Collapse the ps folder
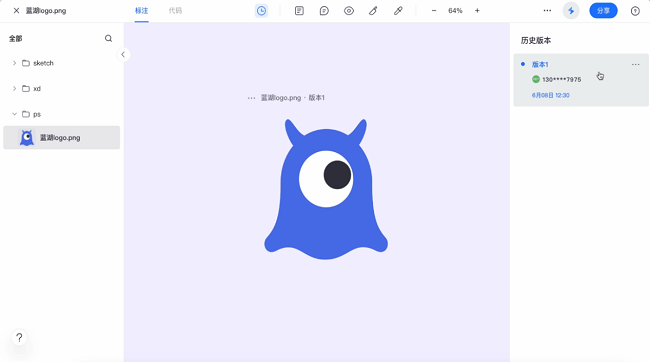This screenshot has width=650, height=362. coord(15,114)
